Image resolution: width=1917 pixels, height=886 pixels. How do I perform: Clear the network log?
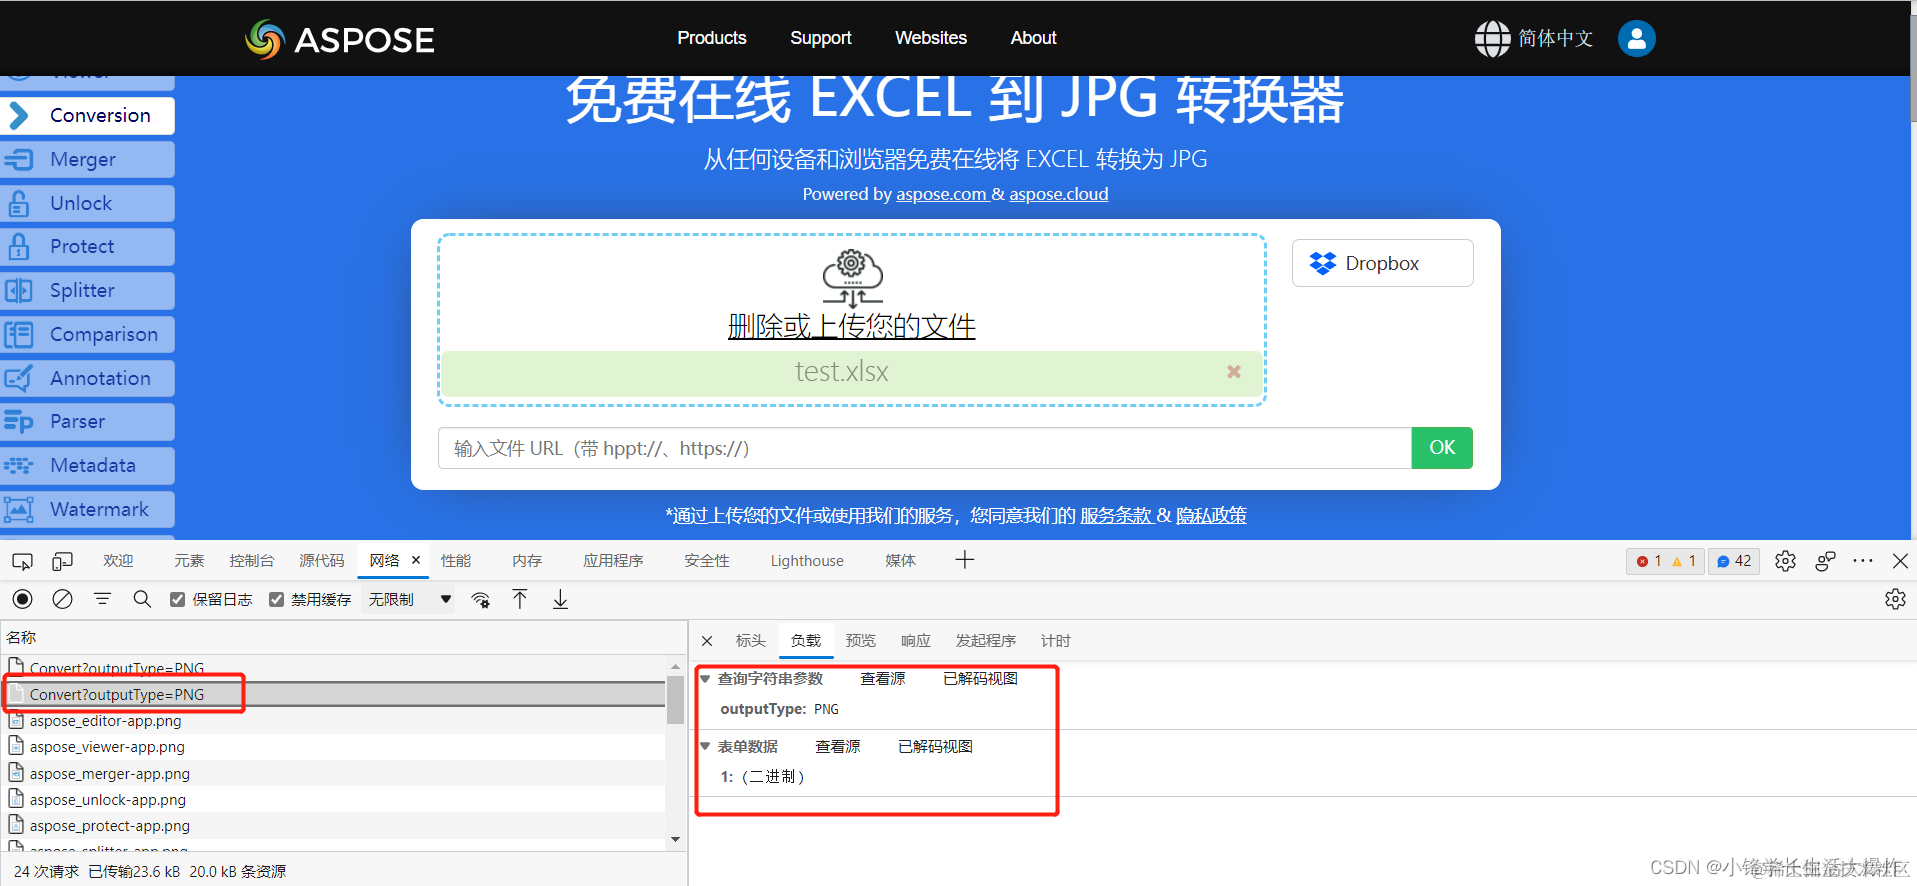point(62,599)
